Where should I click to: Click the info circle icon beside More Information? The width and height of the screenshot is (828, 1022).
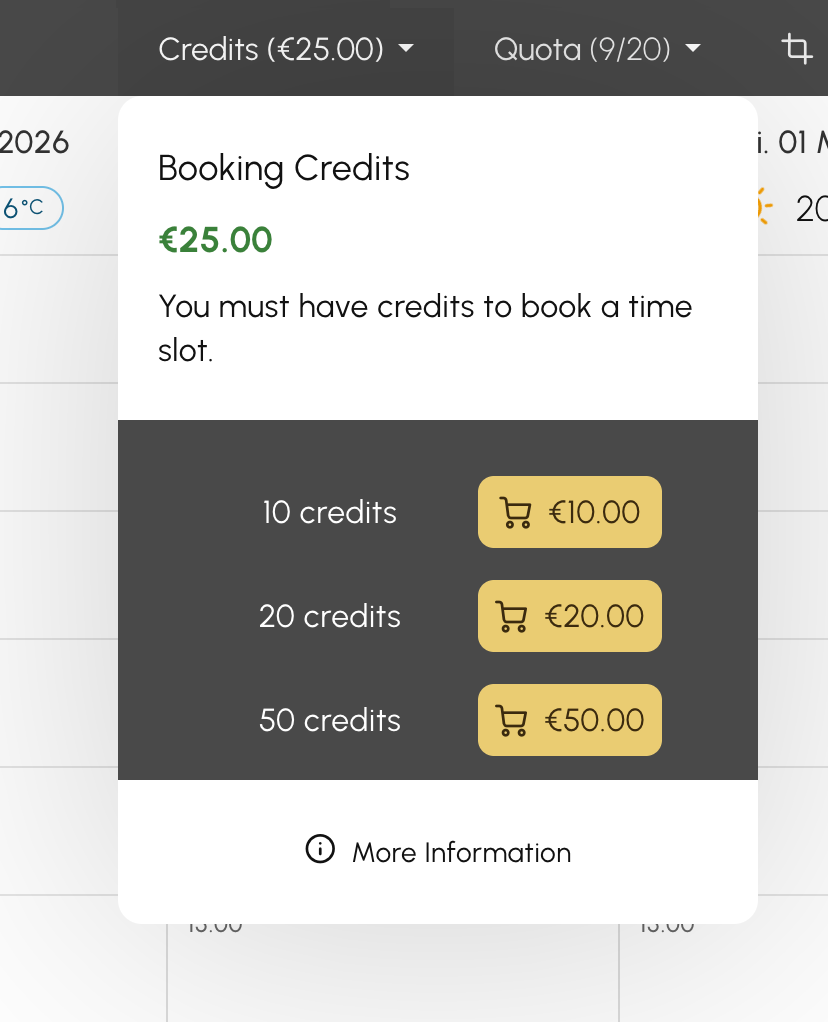pos(320,849)
